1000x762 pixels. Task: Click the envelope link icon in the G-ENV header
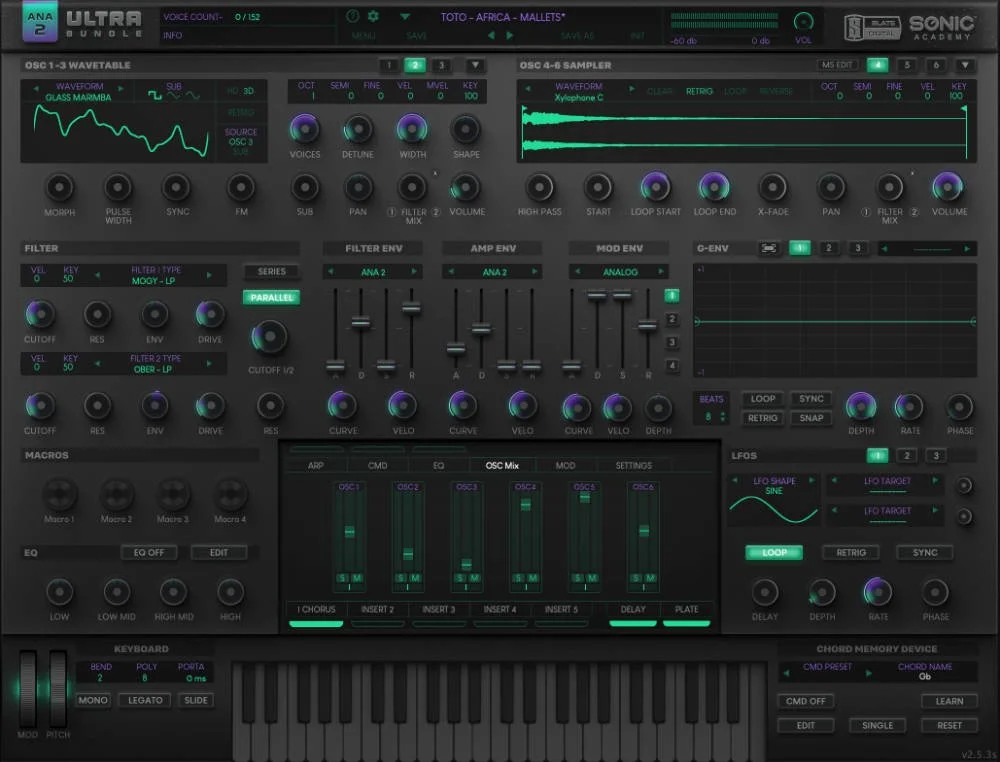tap(768, 247)
